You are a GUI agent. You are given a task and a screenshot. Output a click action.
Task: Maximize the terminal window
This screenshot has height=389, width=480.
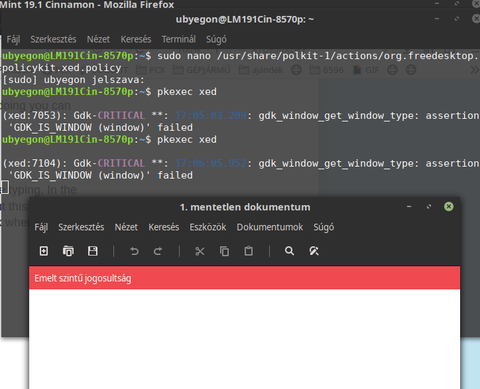(x=457, y=19)
